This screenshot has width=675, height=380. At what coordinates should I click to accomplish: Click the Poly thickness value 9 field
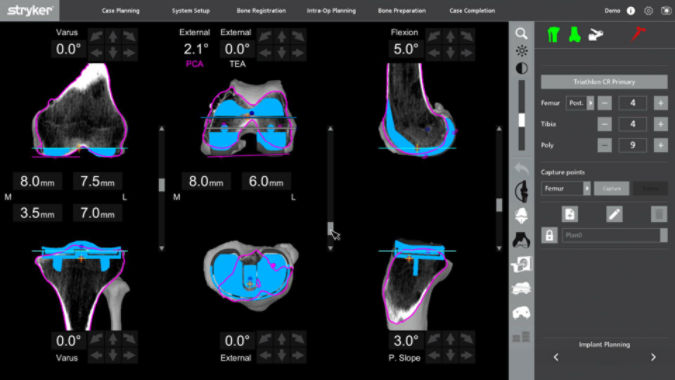point(632,145)
